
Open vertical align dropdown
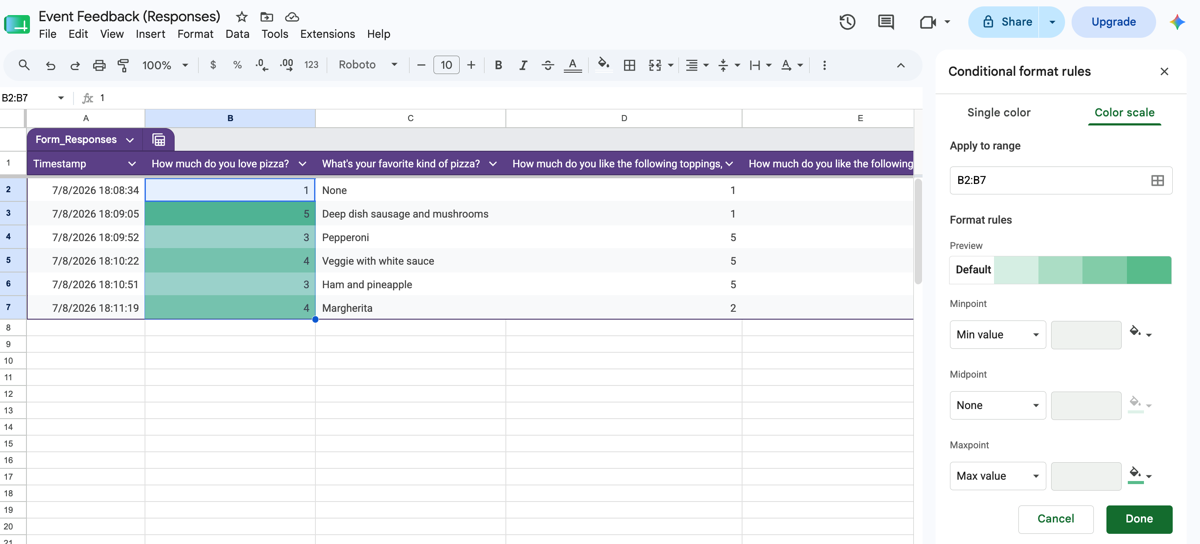click(x=729, y=65)
